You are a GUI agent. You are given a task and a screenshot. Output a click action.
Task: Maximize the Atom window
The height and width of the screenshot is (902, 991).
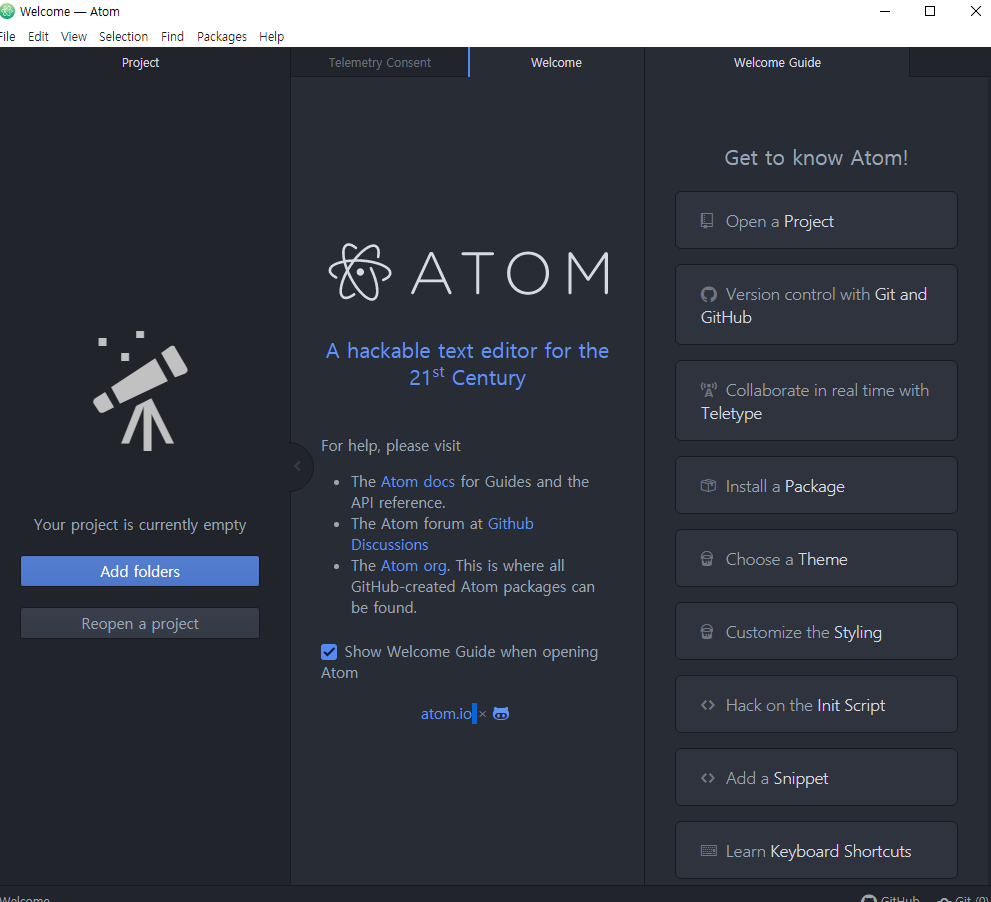point(930,11)
